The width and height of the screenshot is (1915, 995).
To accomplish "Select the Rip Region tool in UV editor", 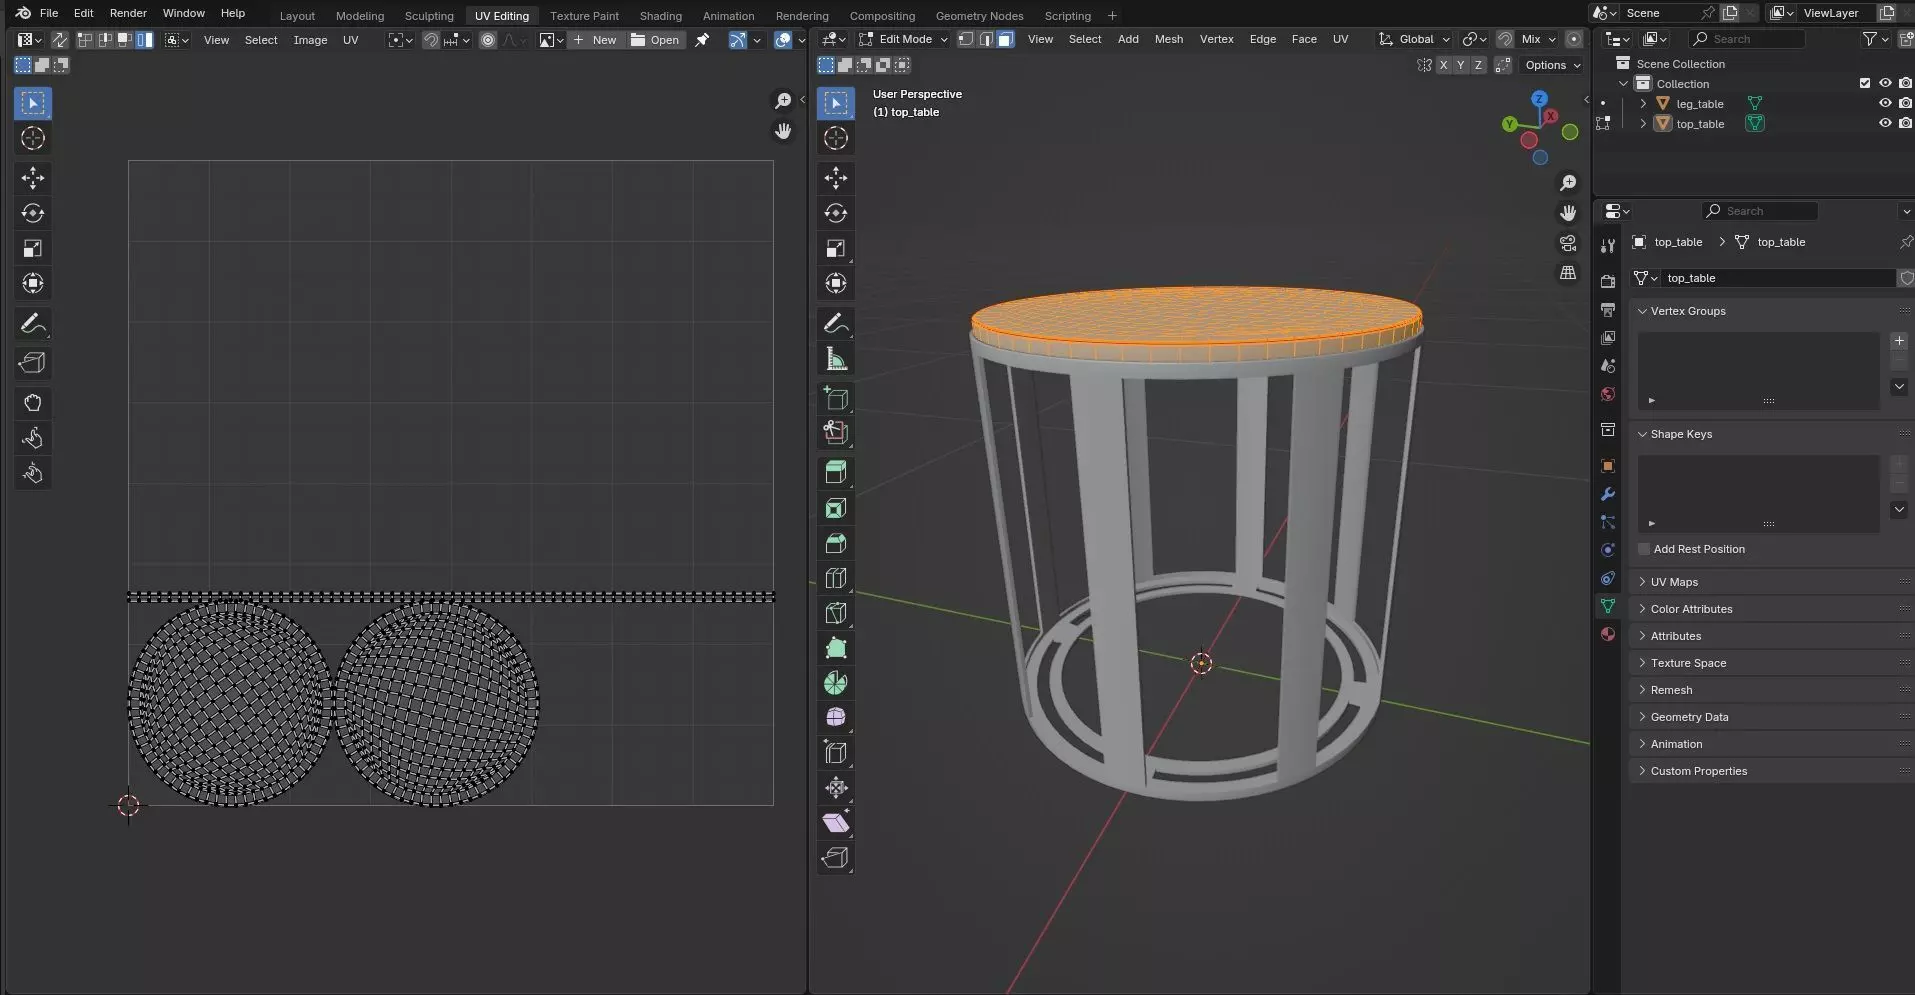I will 33,363.
